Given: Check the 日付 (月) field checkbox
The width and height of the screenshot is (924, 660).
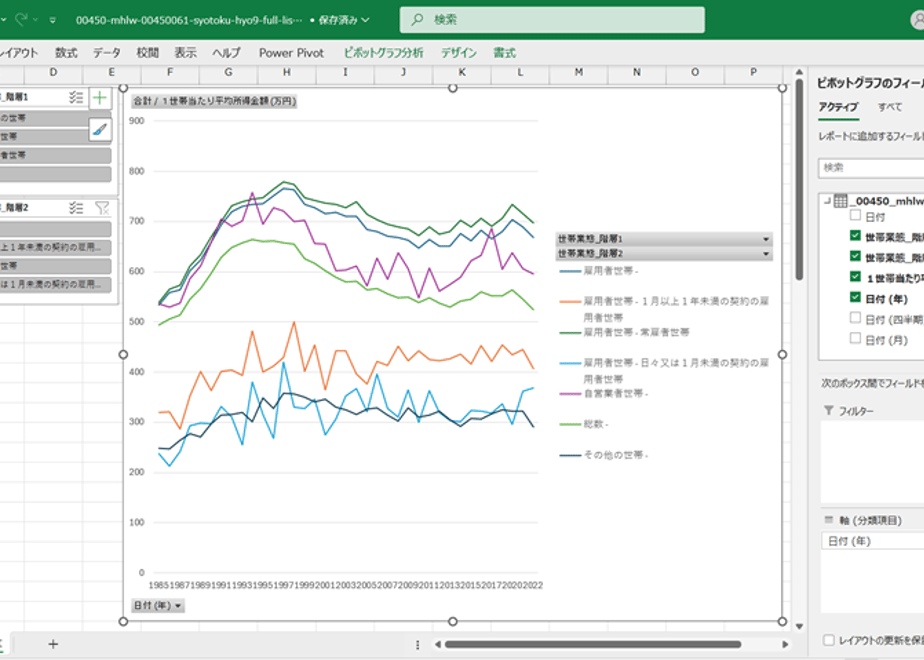Looking at the screenshot, I should coord(856,338).
